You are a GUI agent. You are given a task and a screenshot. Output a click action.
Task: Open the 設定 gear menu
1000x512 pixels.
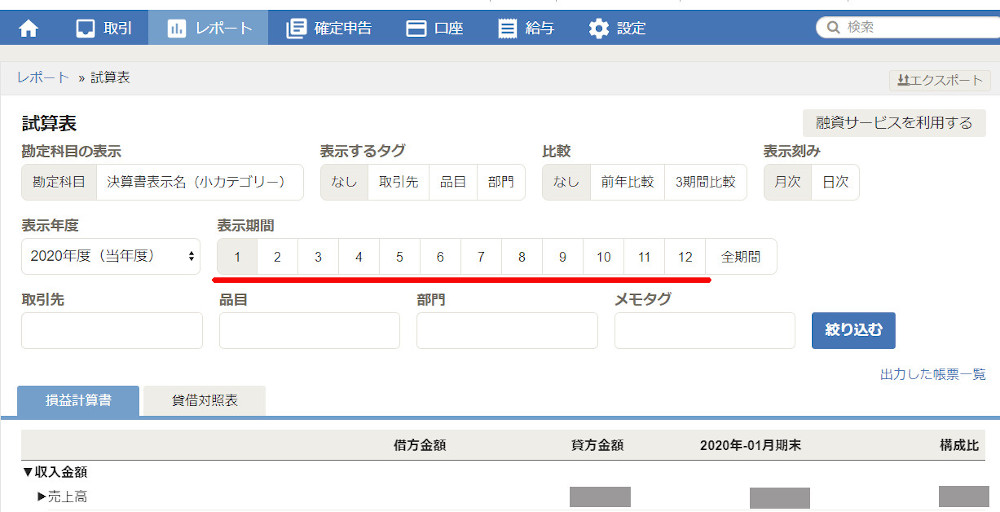coord(617,28)
